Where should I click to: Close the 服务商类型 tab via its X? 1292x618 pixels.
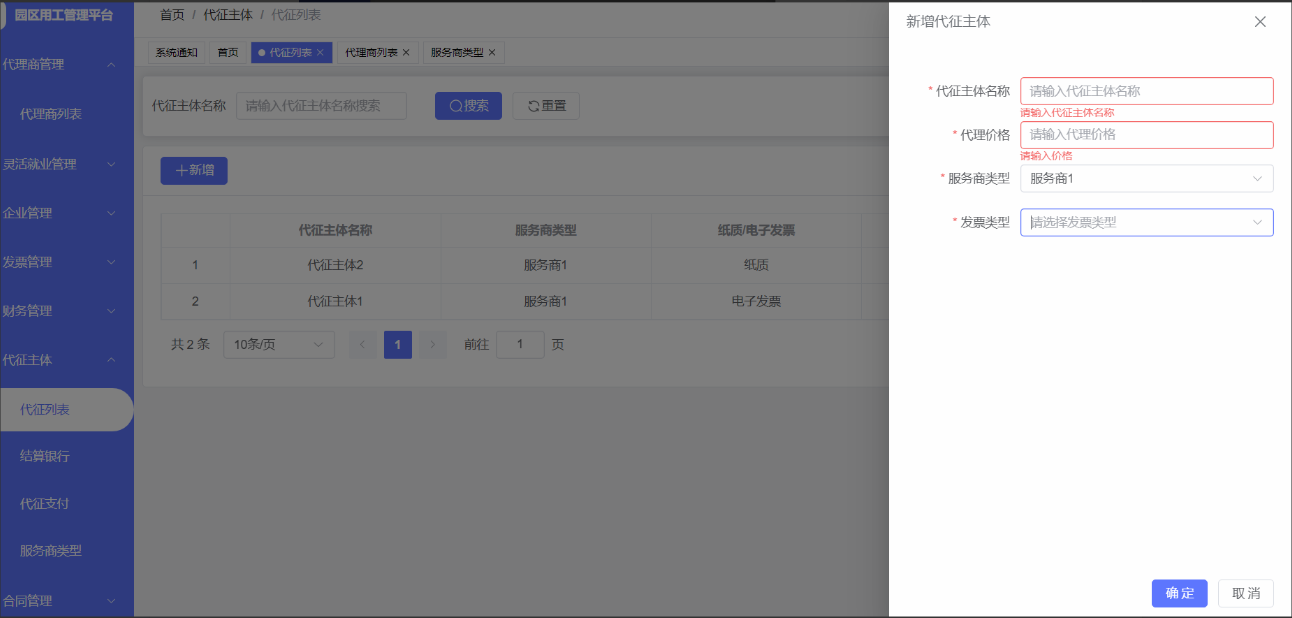pos(492,53)
